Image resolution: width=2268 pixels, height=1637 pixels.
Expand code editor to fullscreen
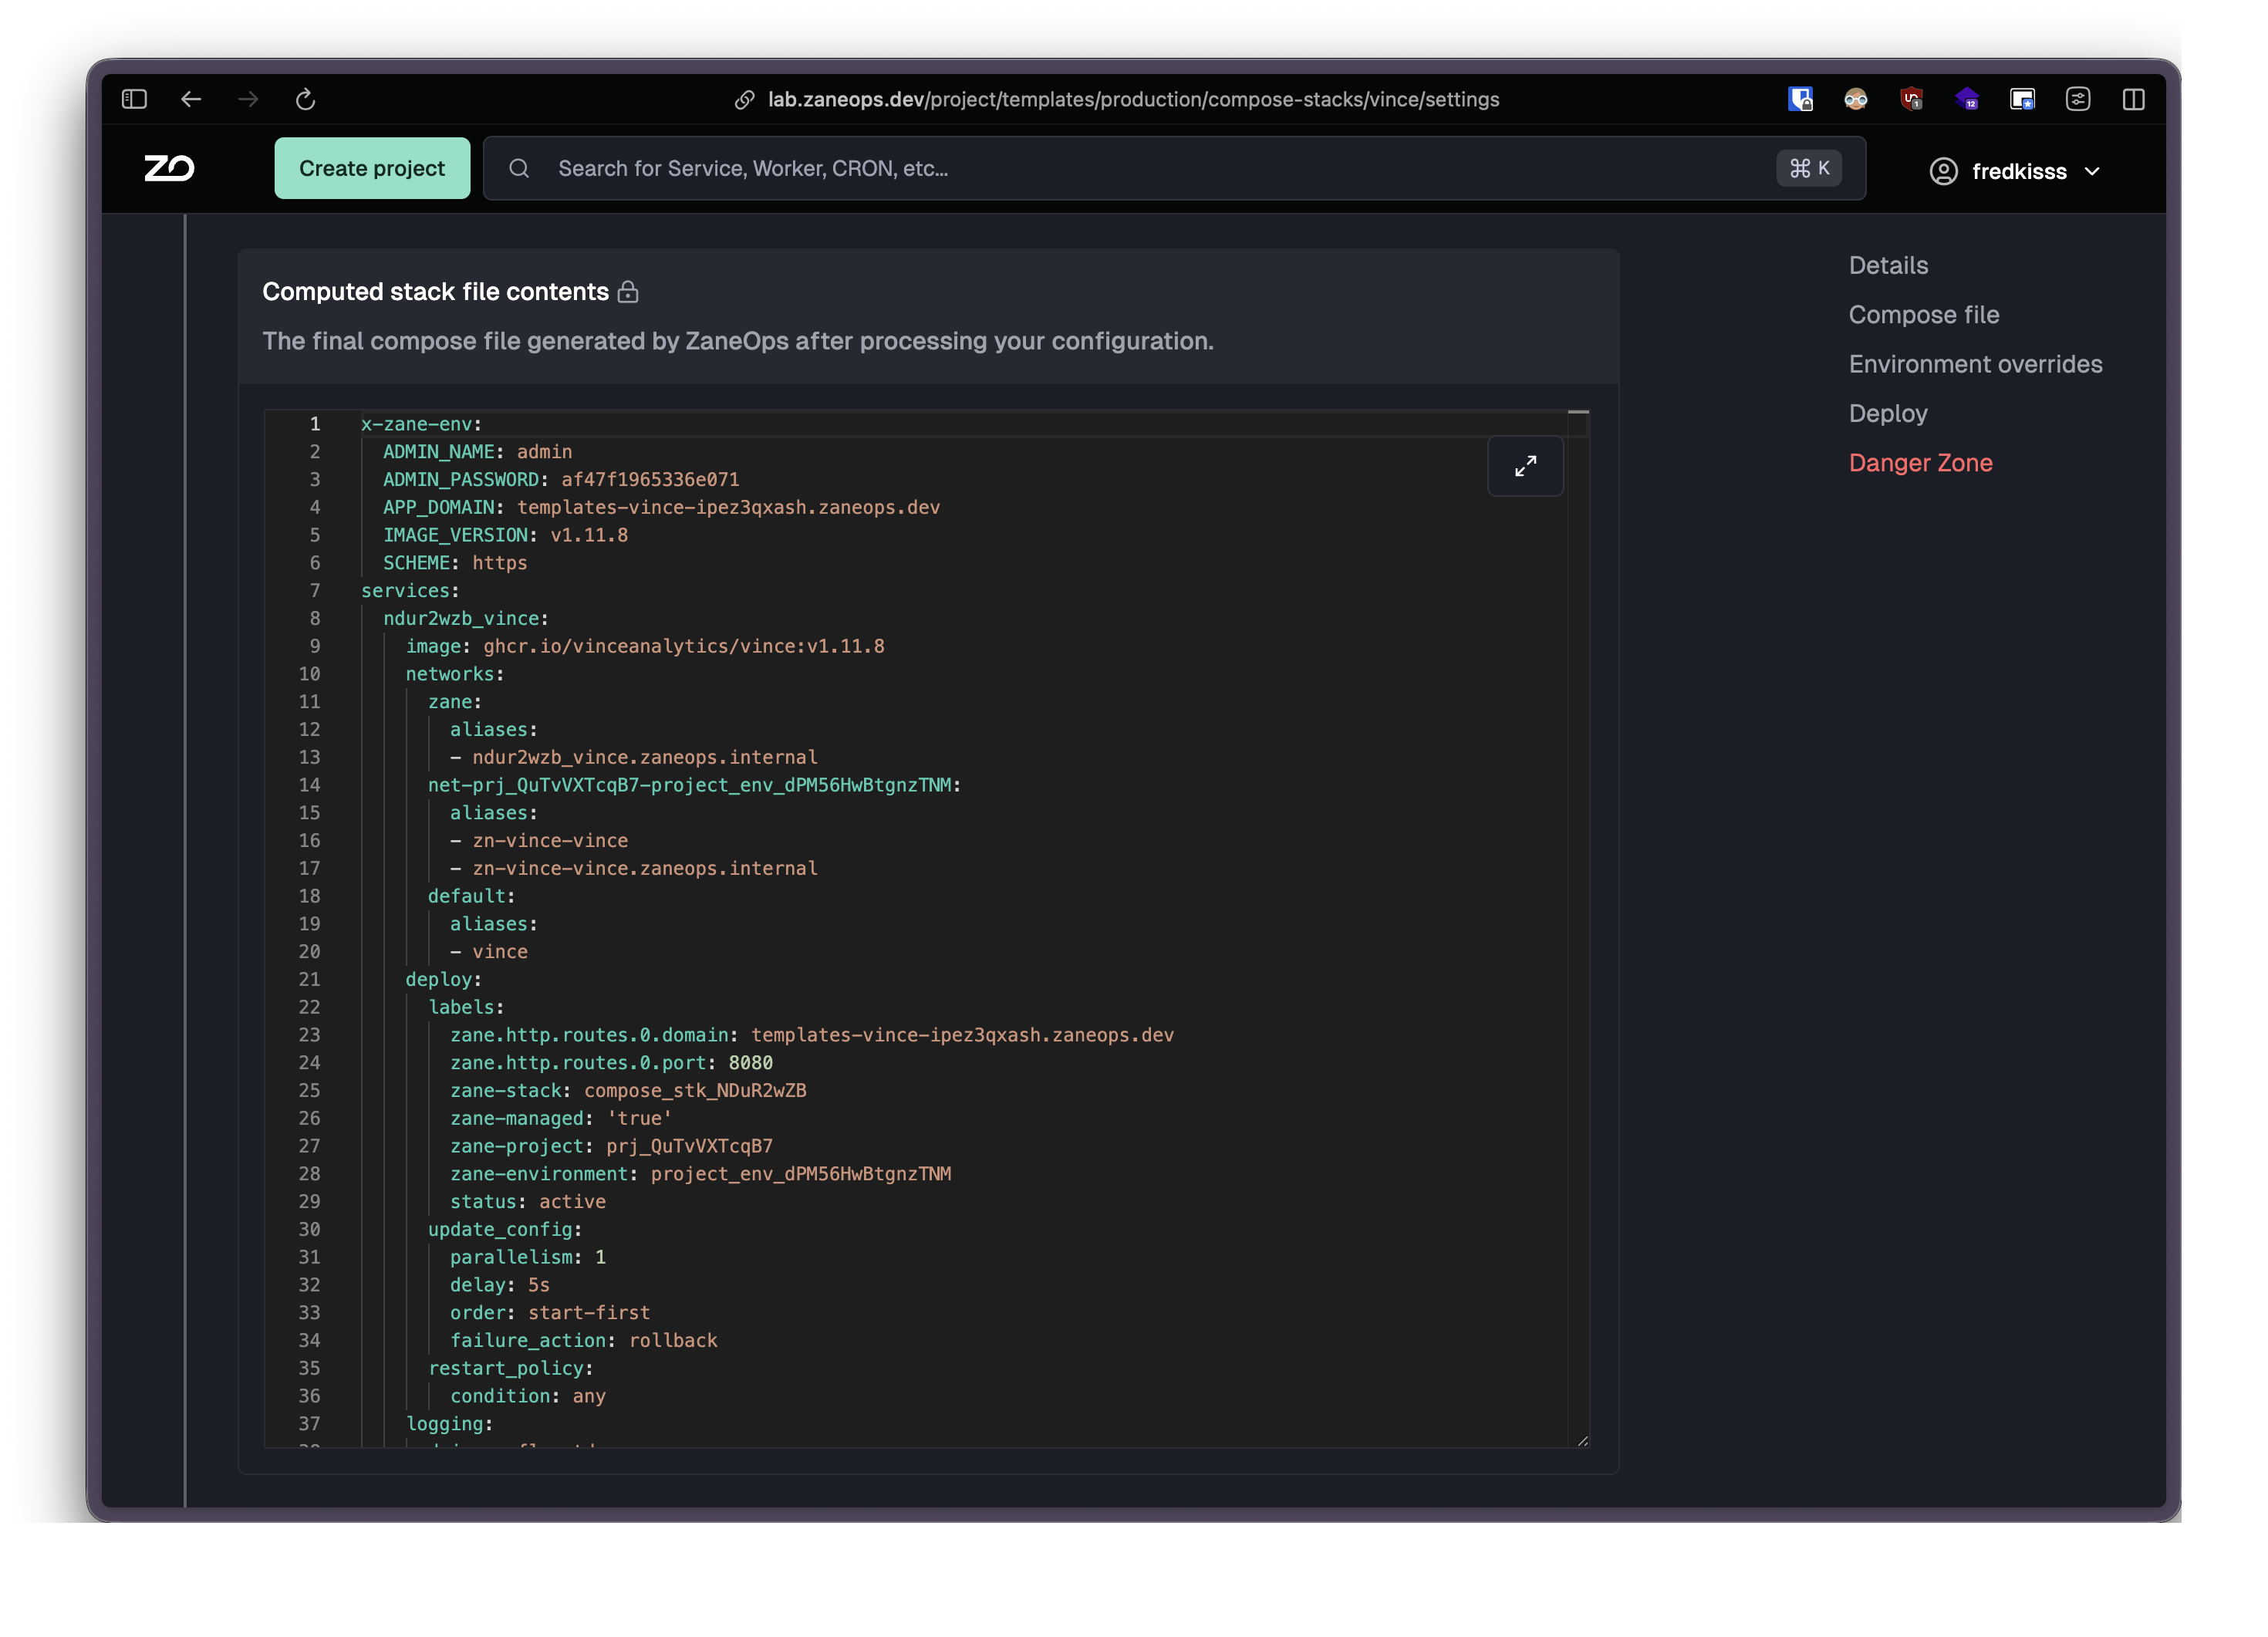(1525, 466)
